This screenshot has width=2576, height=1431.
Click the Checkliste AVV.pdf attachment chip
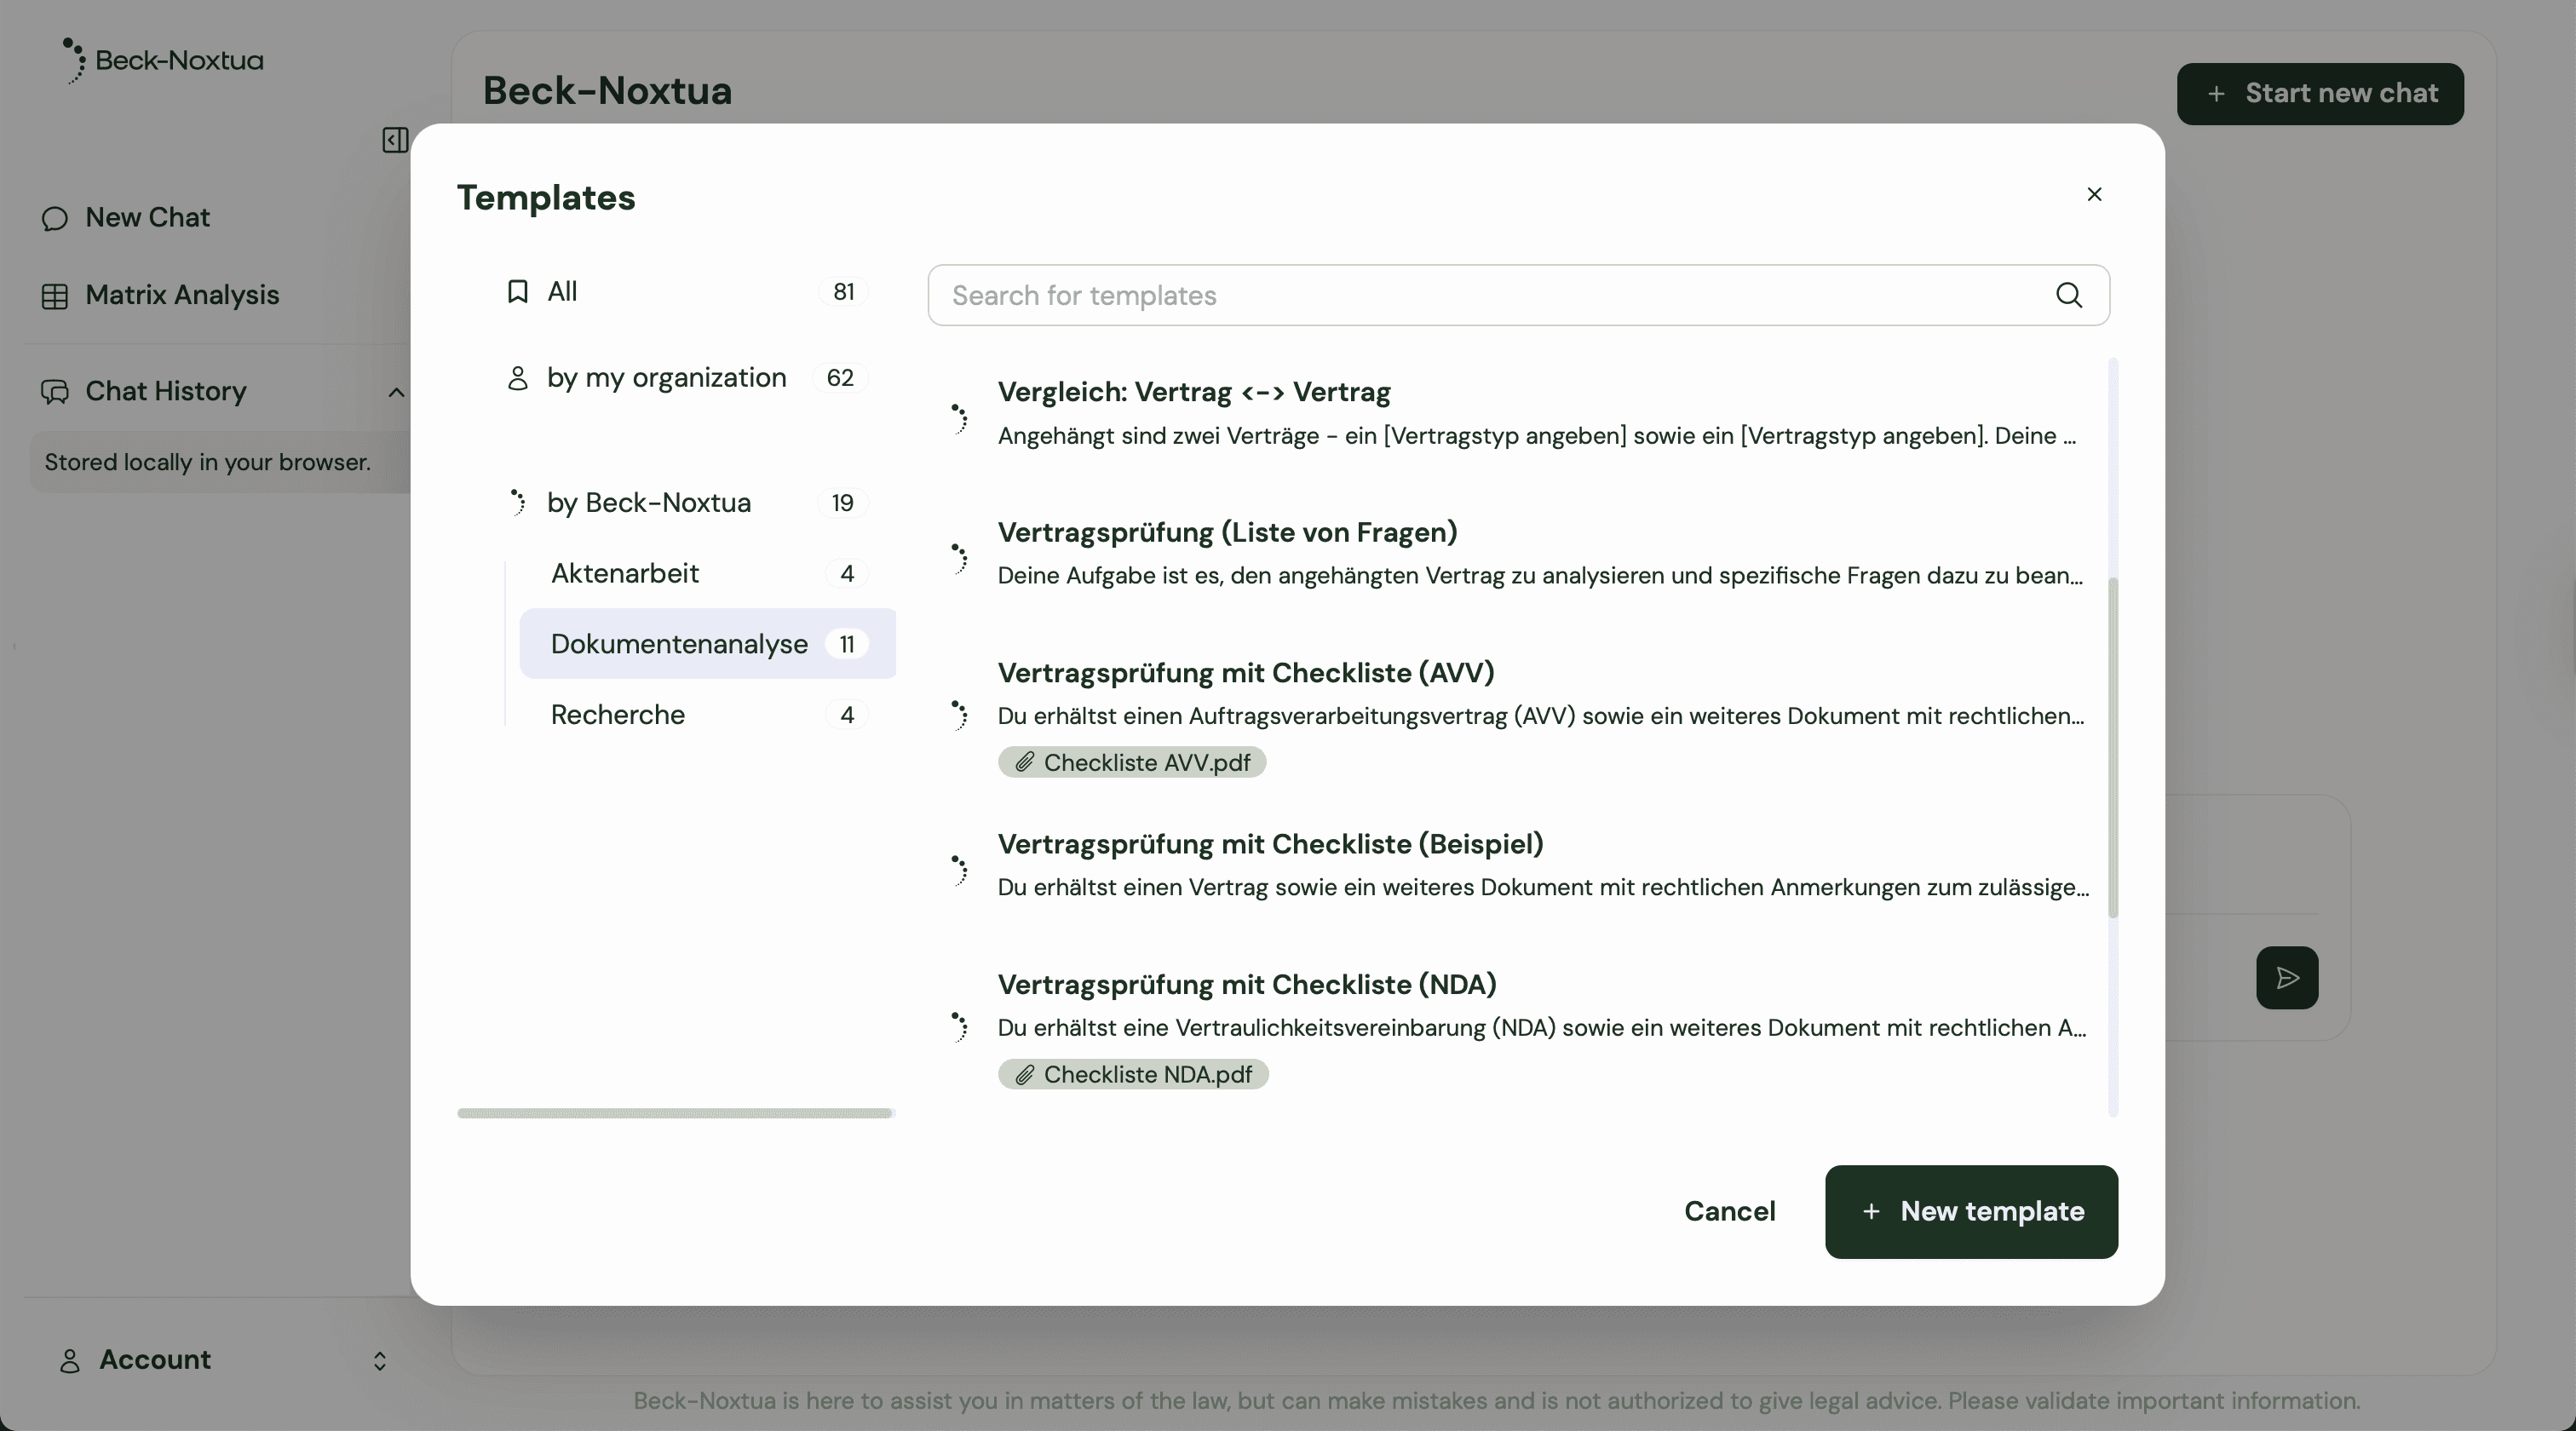(1131, 762)
